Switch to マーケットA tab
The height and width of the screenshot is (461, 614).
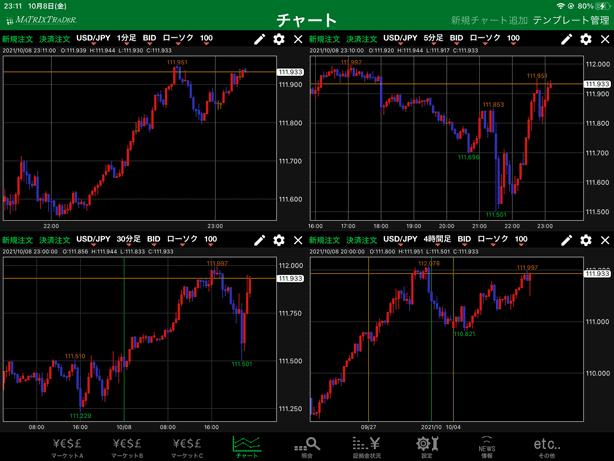click(67, 448)
